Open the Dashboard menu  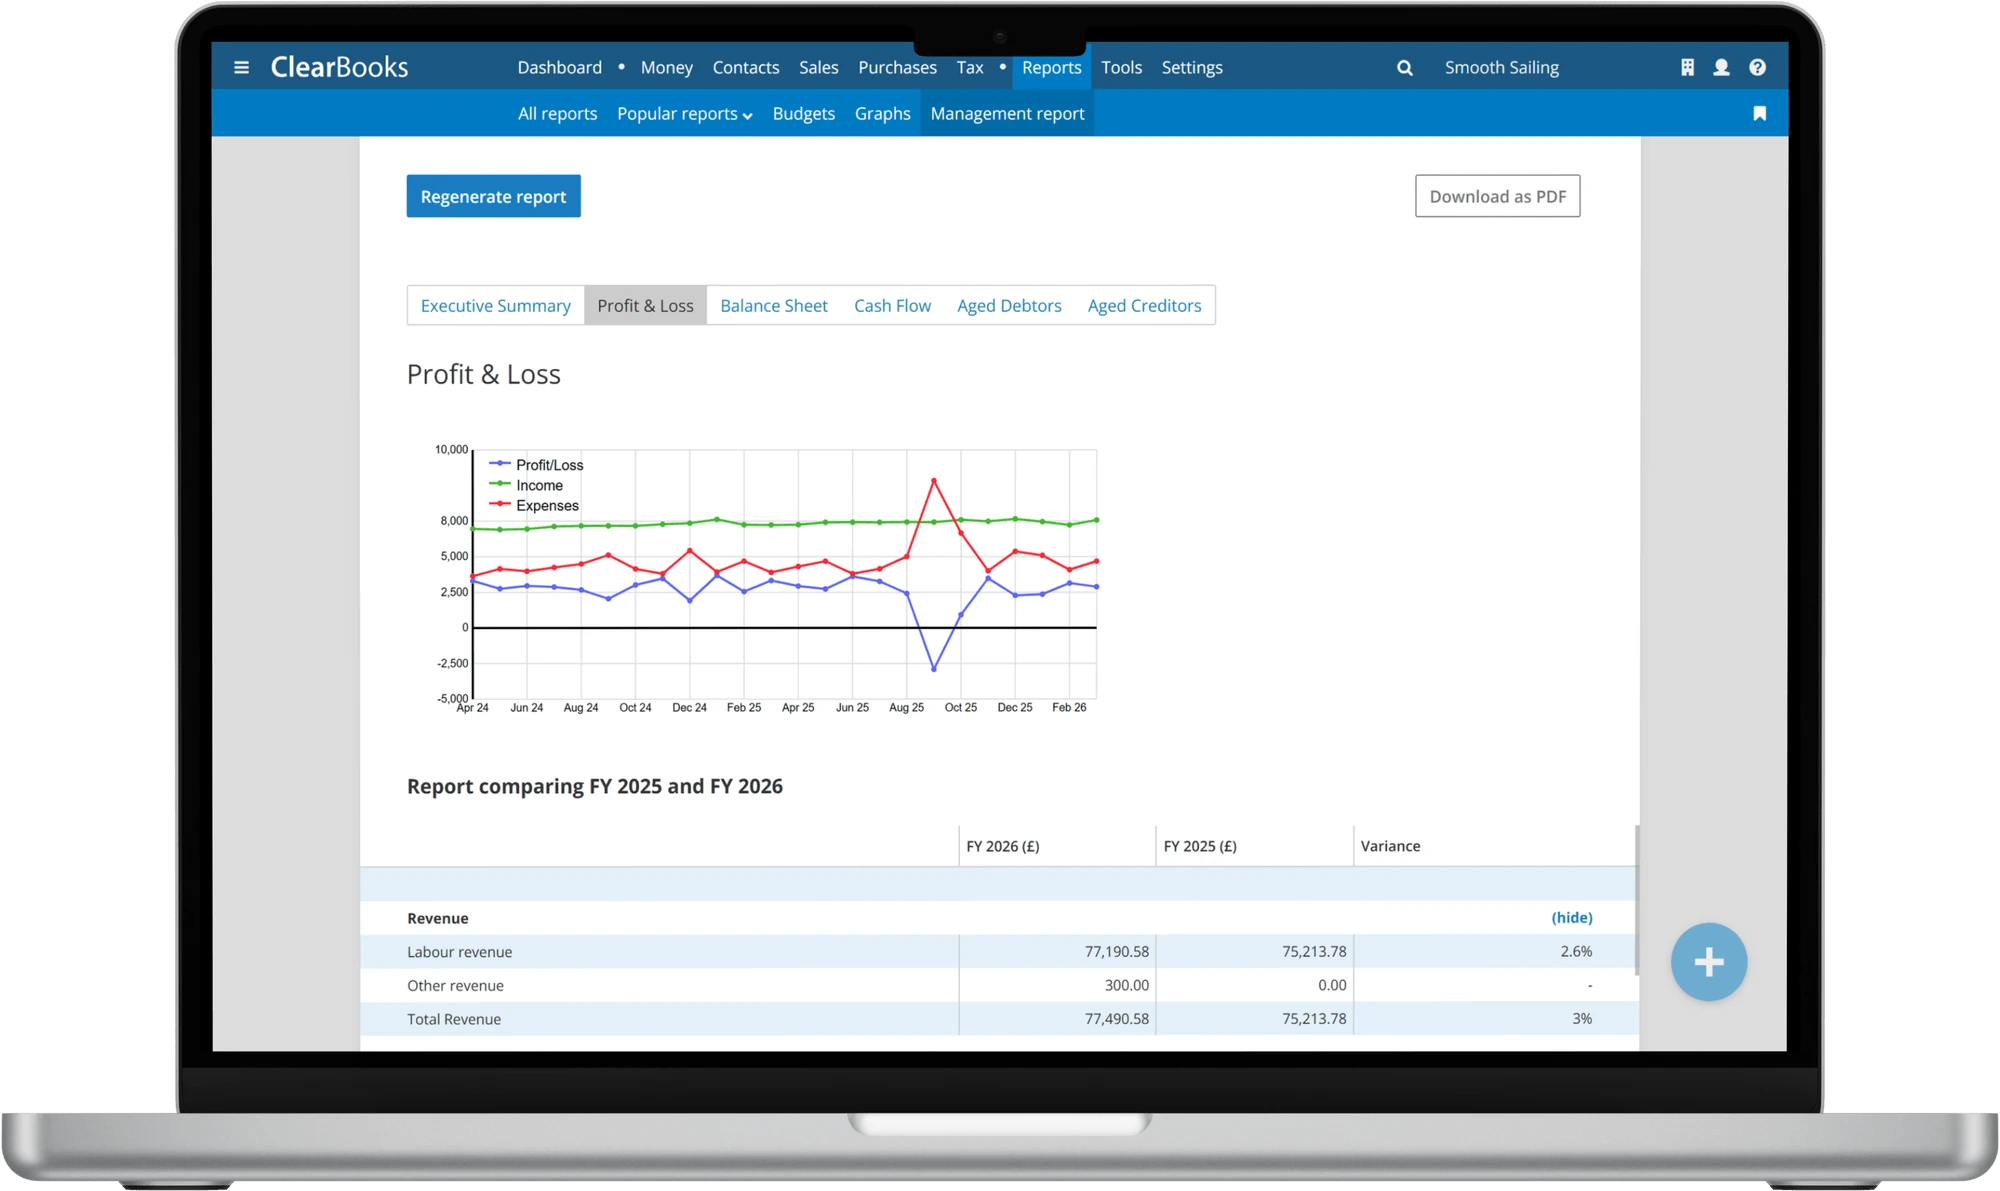[x=559, y=67]
